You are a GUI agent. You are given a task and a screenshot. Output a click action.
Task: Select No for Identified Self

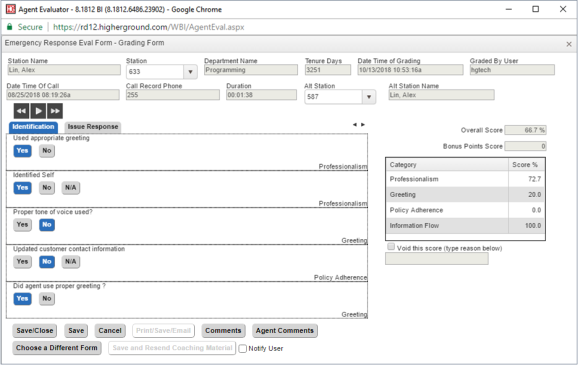point(47,188)
